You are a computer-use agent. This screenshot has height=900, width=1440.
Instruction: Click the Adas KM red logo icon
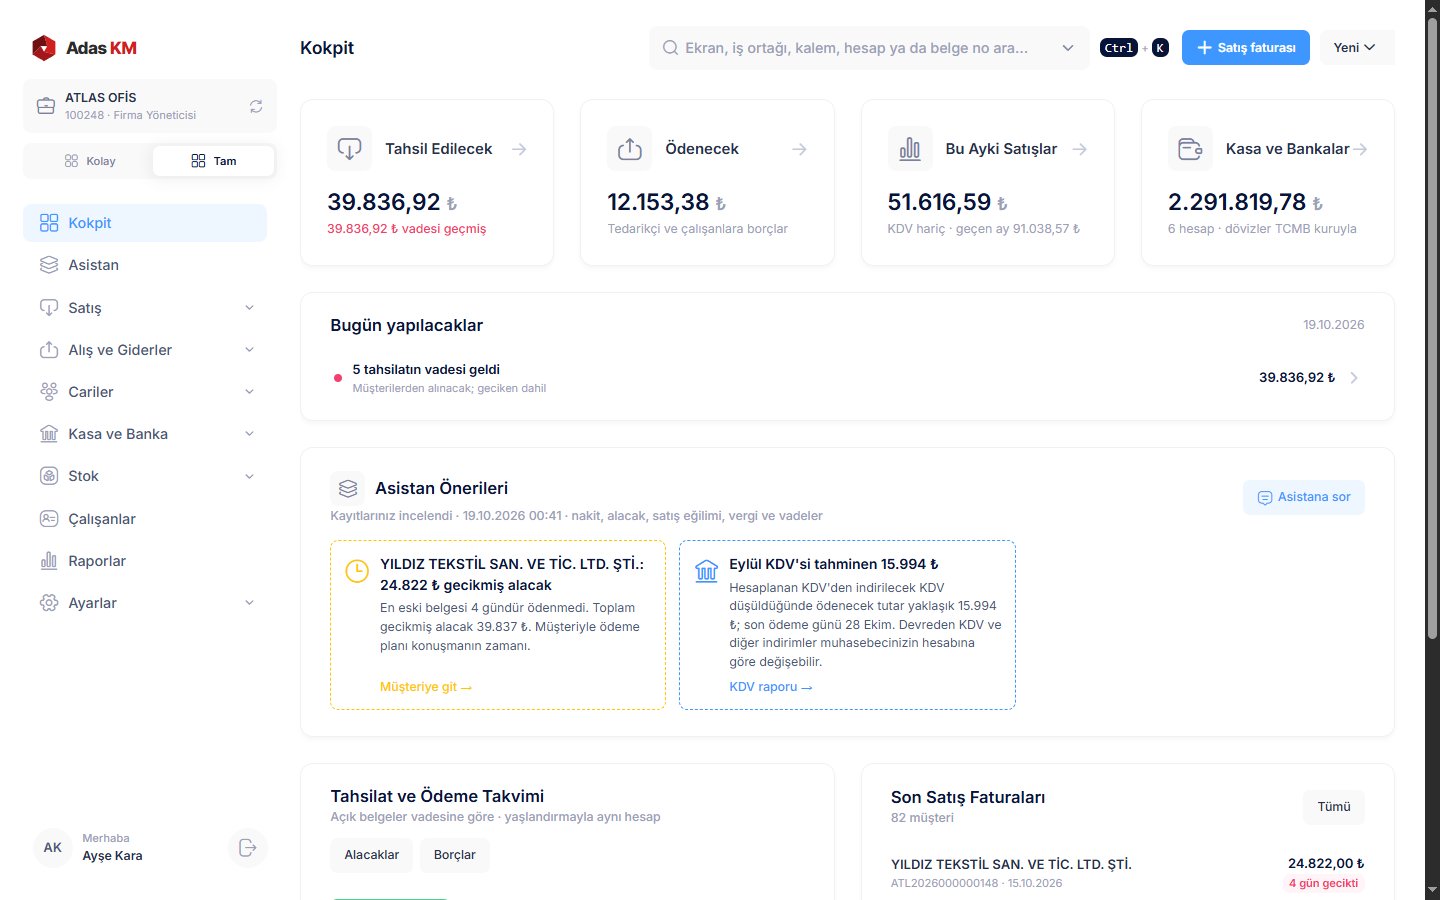point(44,48)
